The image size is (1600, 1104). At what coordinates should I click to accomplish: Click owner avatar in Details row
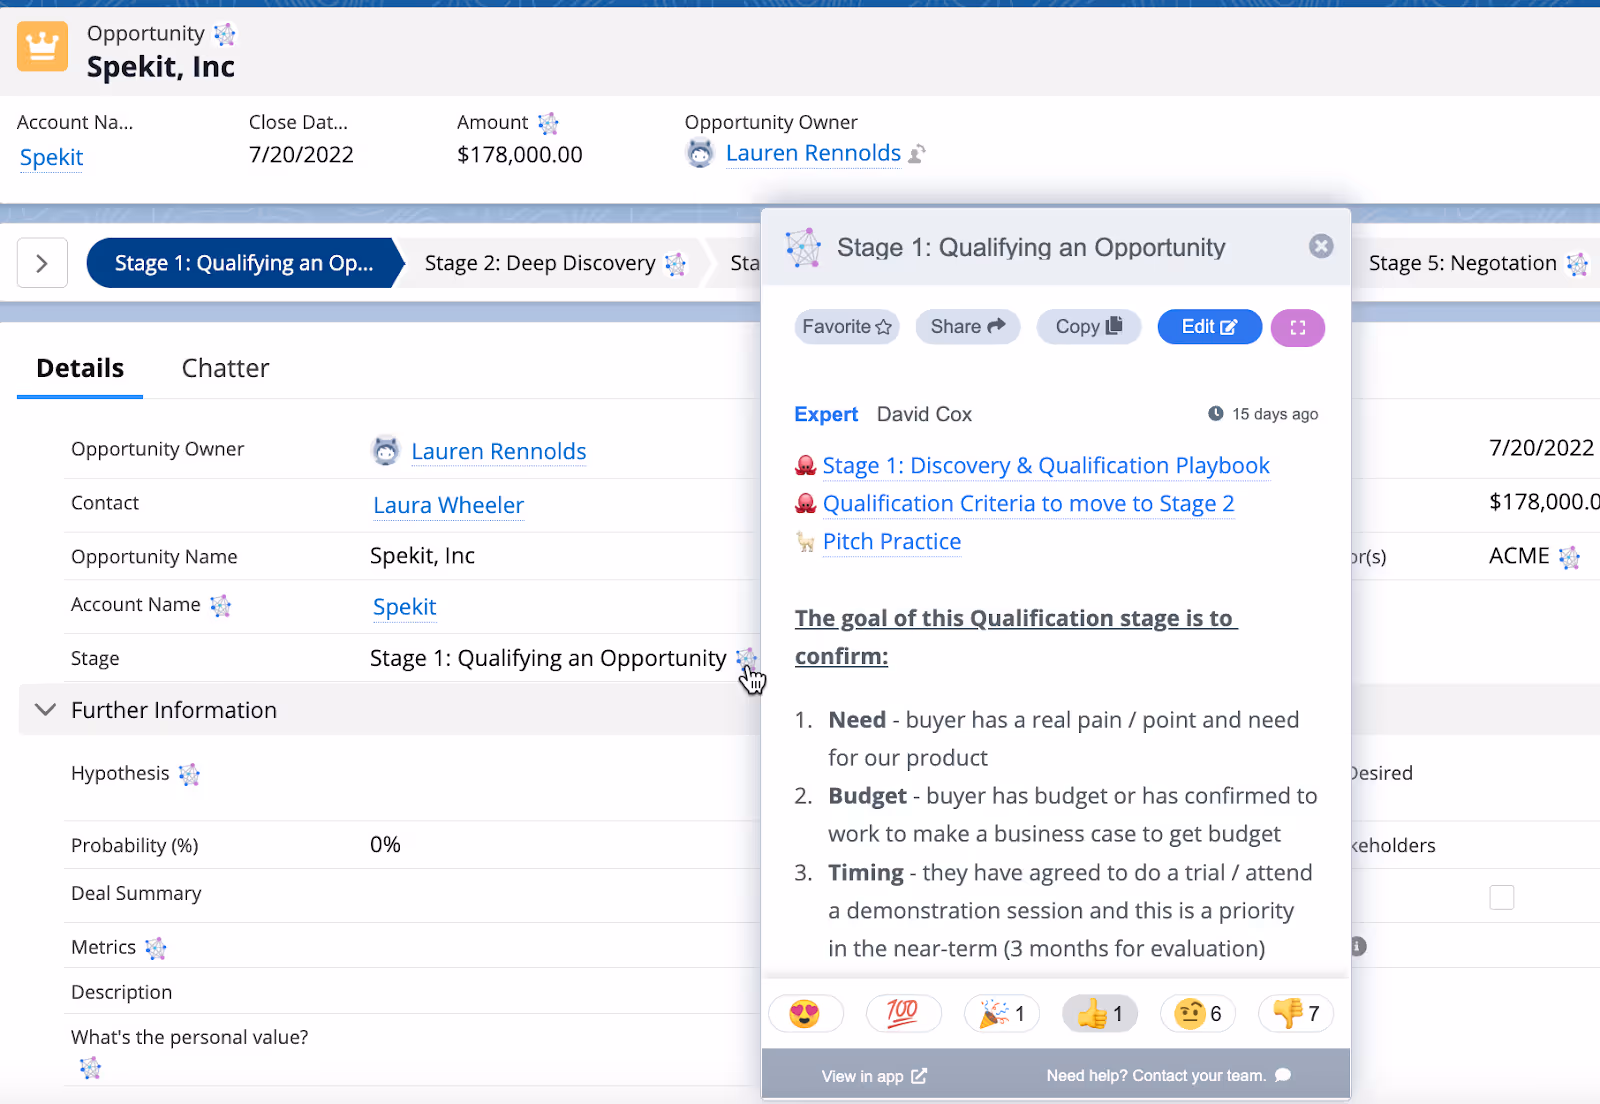coord(386,451)
